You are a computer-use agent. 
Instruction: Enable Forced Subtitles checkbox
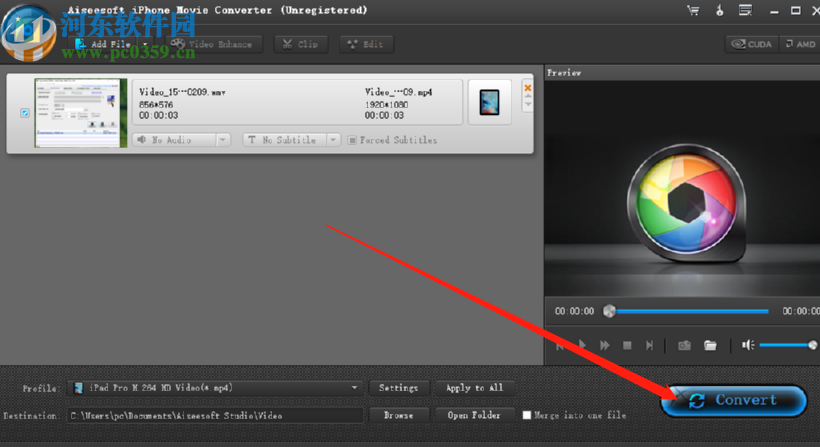(352, 140)
